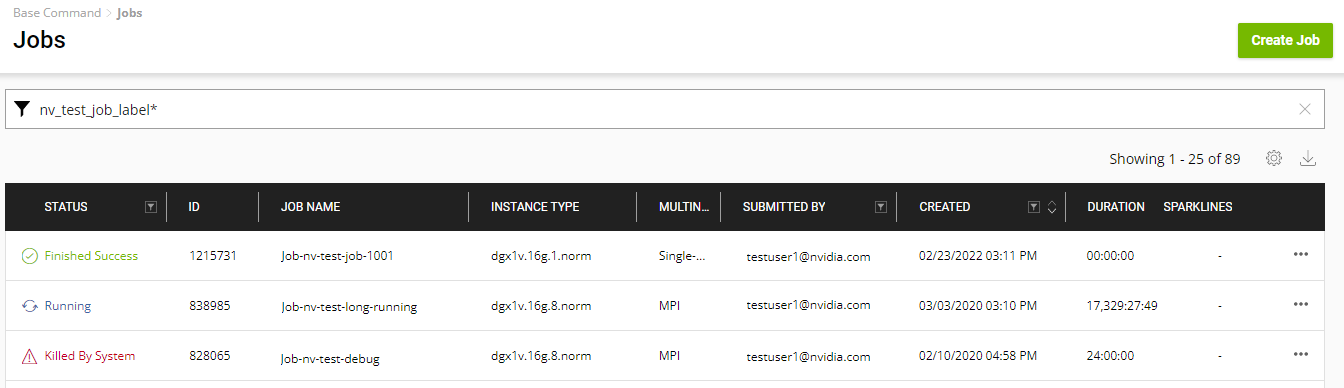Open Base Command breadcrumb link
Image resolution: width=1344 pixels, height=388 pixels.
(57, 13)
